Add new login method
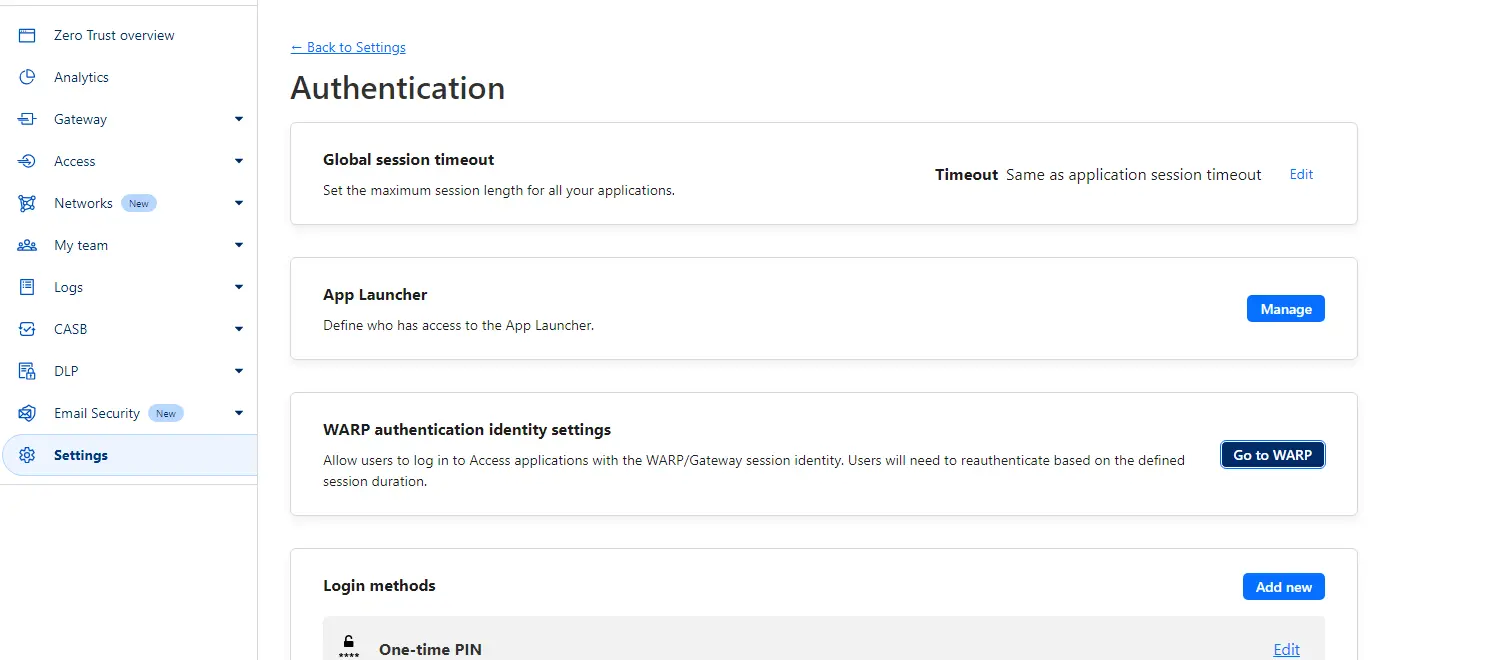 pyautogui.click(x=1283, y=587)
